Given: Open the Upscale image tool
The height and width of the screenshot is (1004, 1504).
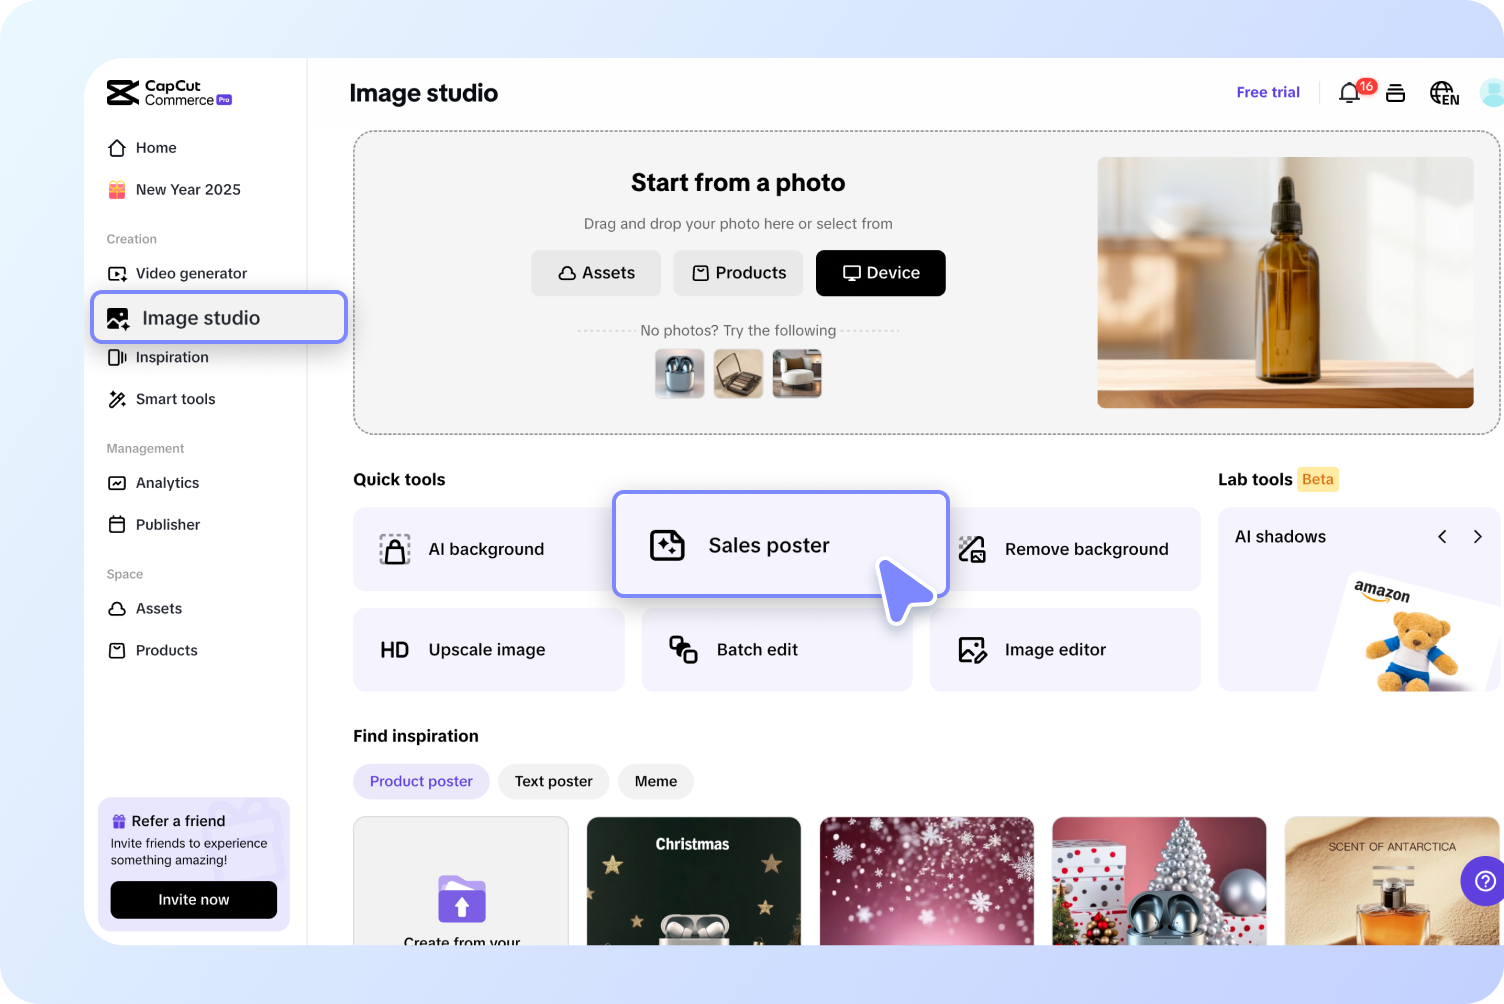Looking at the screenshot, I should pos(487,649).
